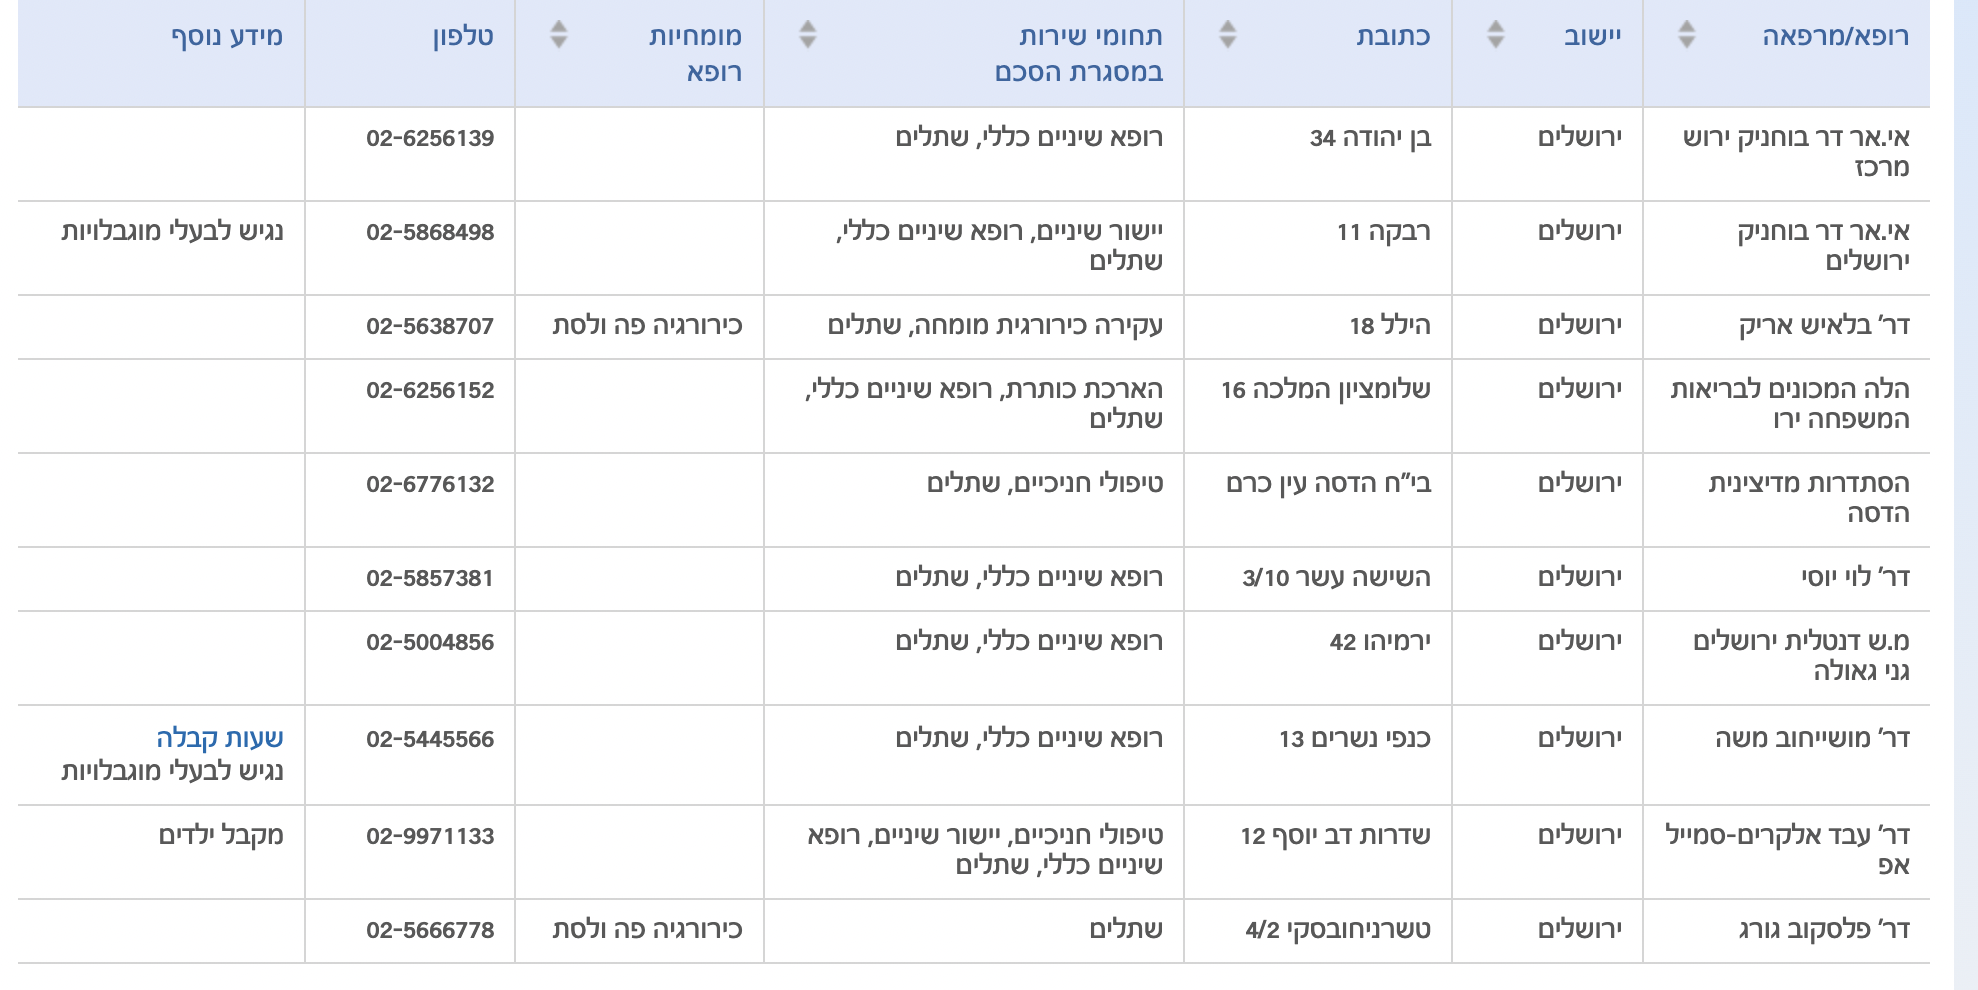Click the phone number 02-5445566
This screenshot has height=990, width=1978.
(x=430, y=736)
